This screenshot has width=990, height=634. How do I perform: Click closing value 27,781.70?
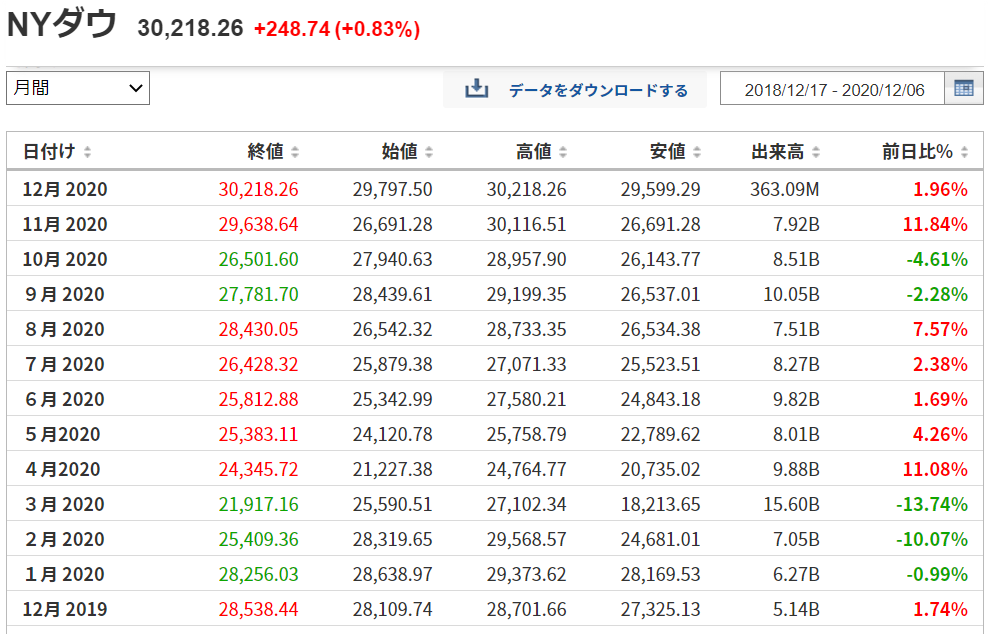coord(258,294)
